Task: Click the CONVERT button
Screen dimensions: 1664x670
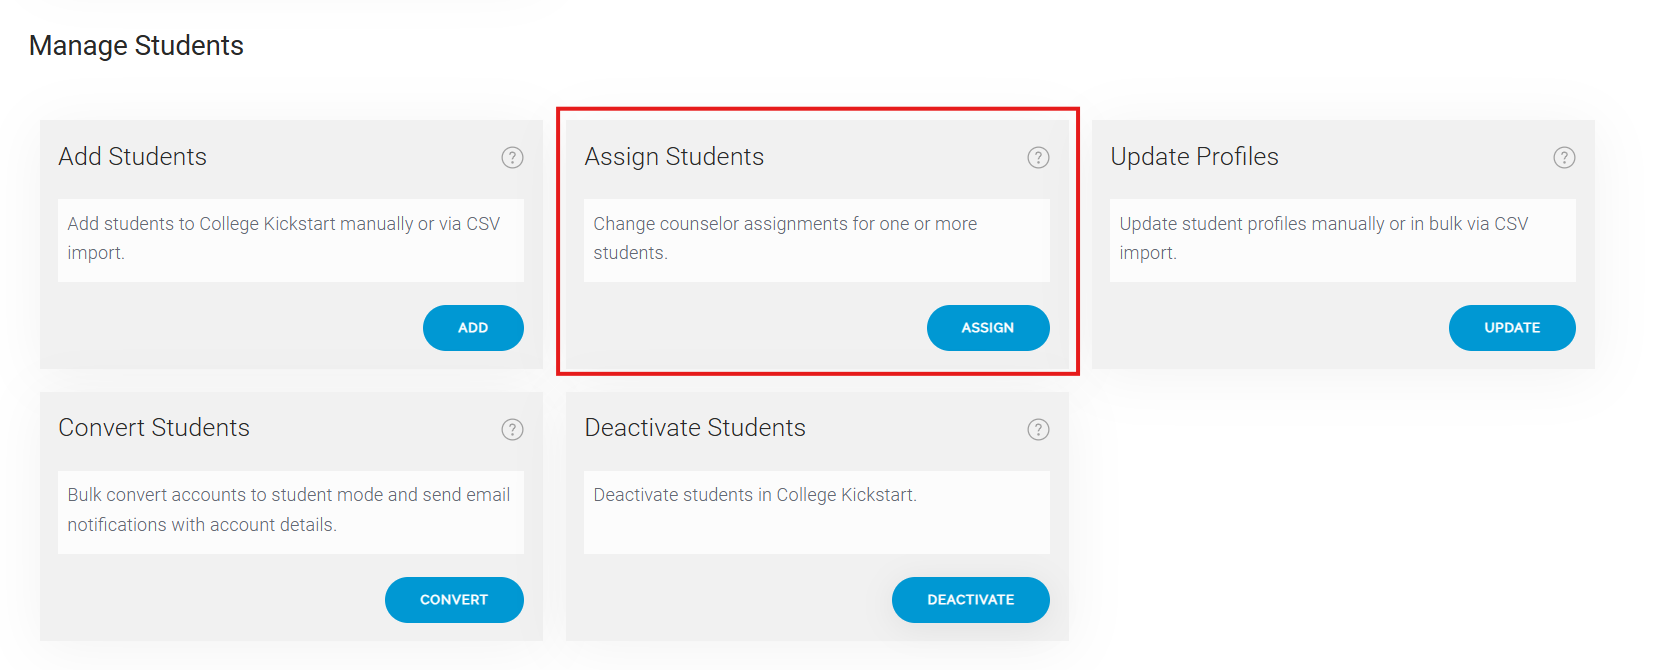Action: (x=454, y=600)
